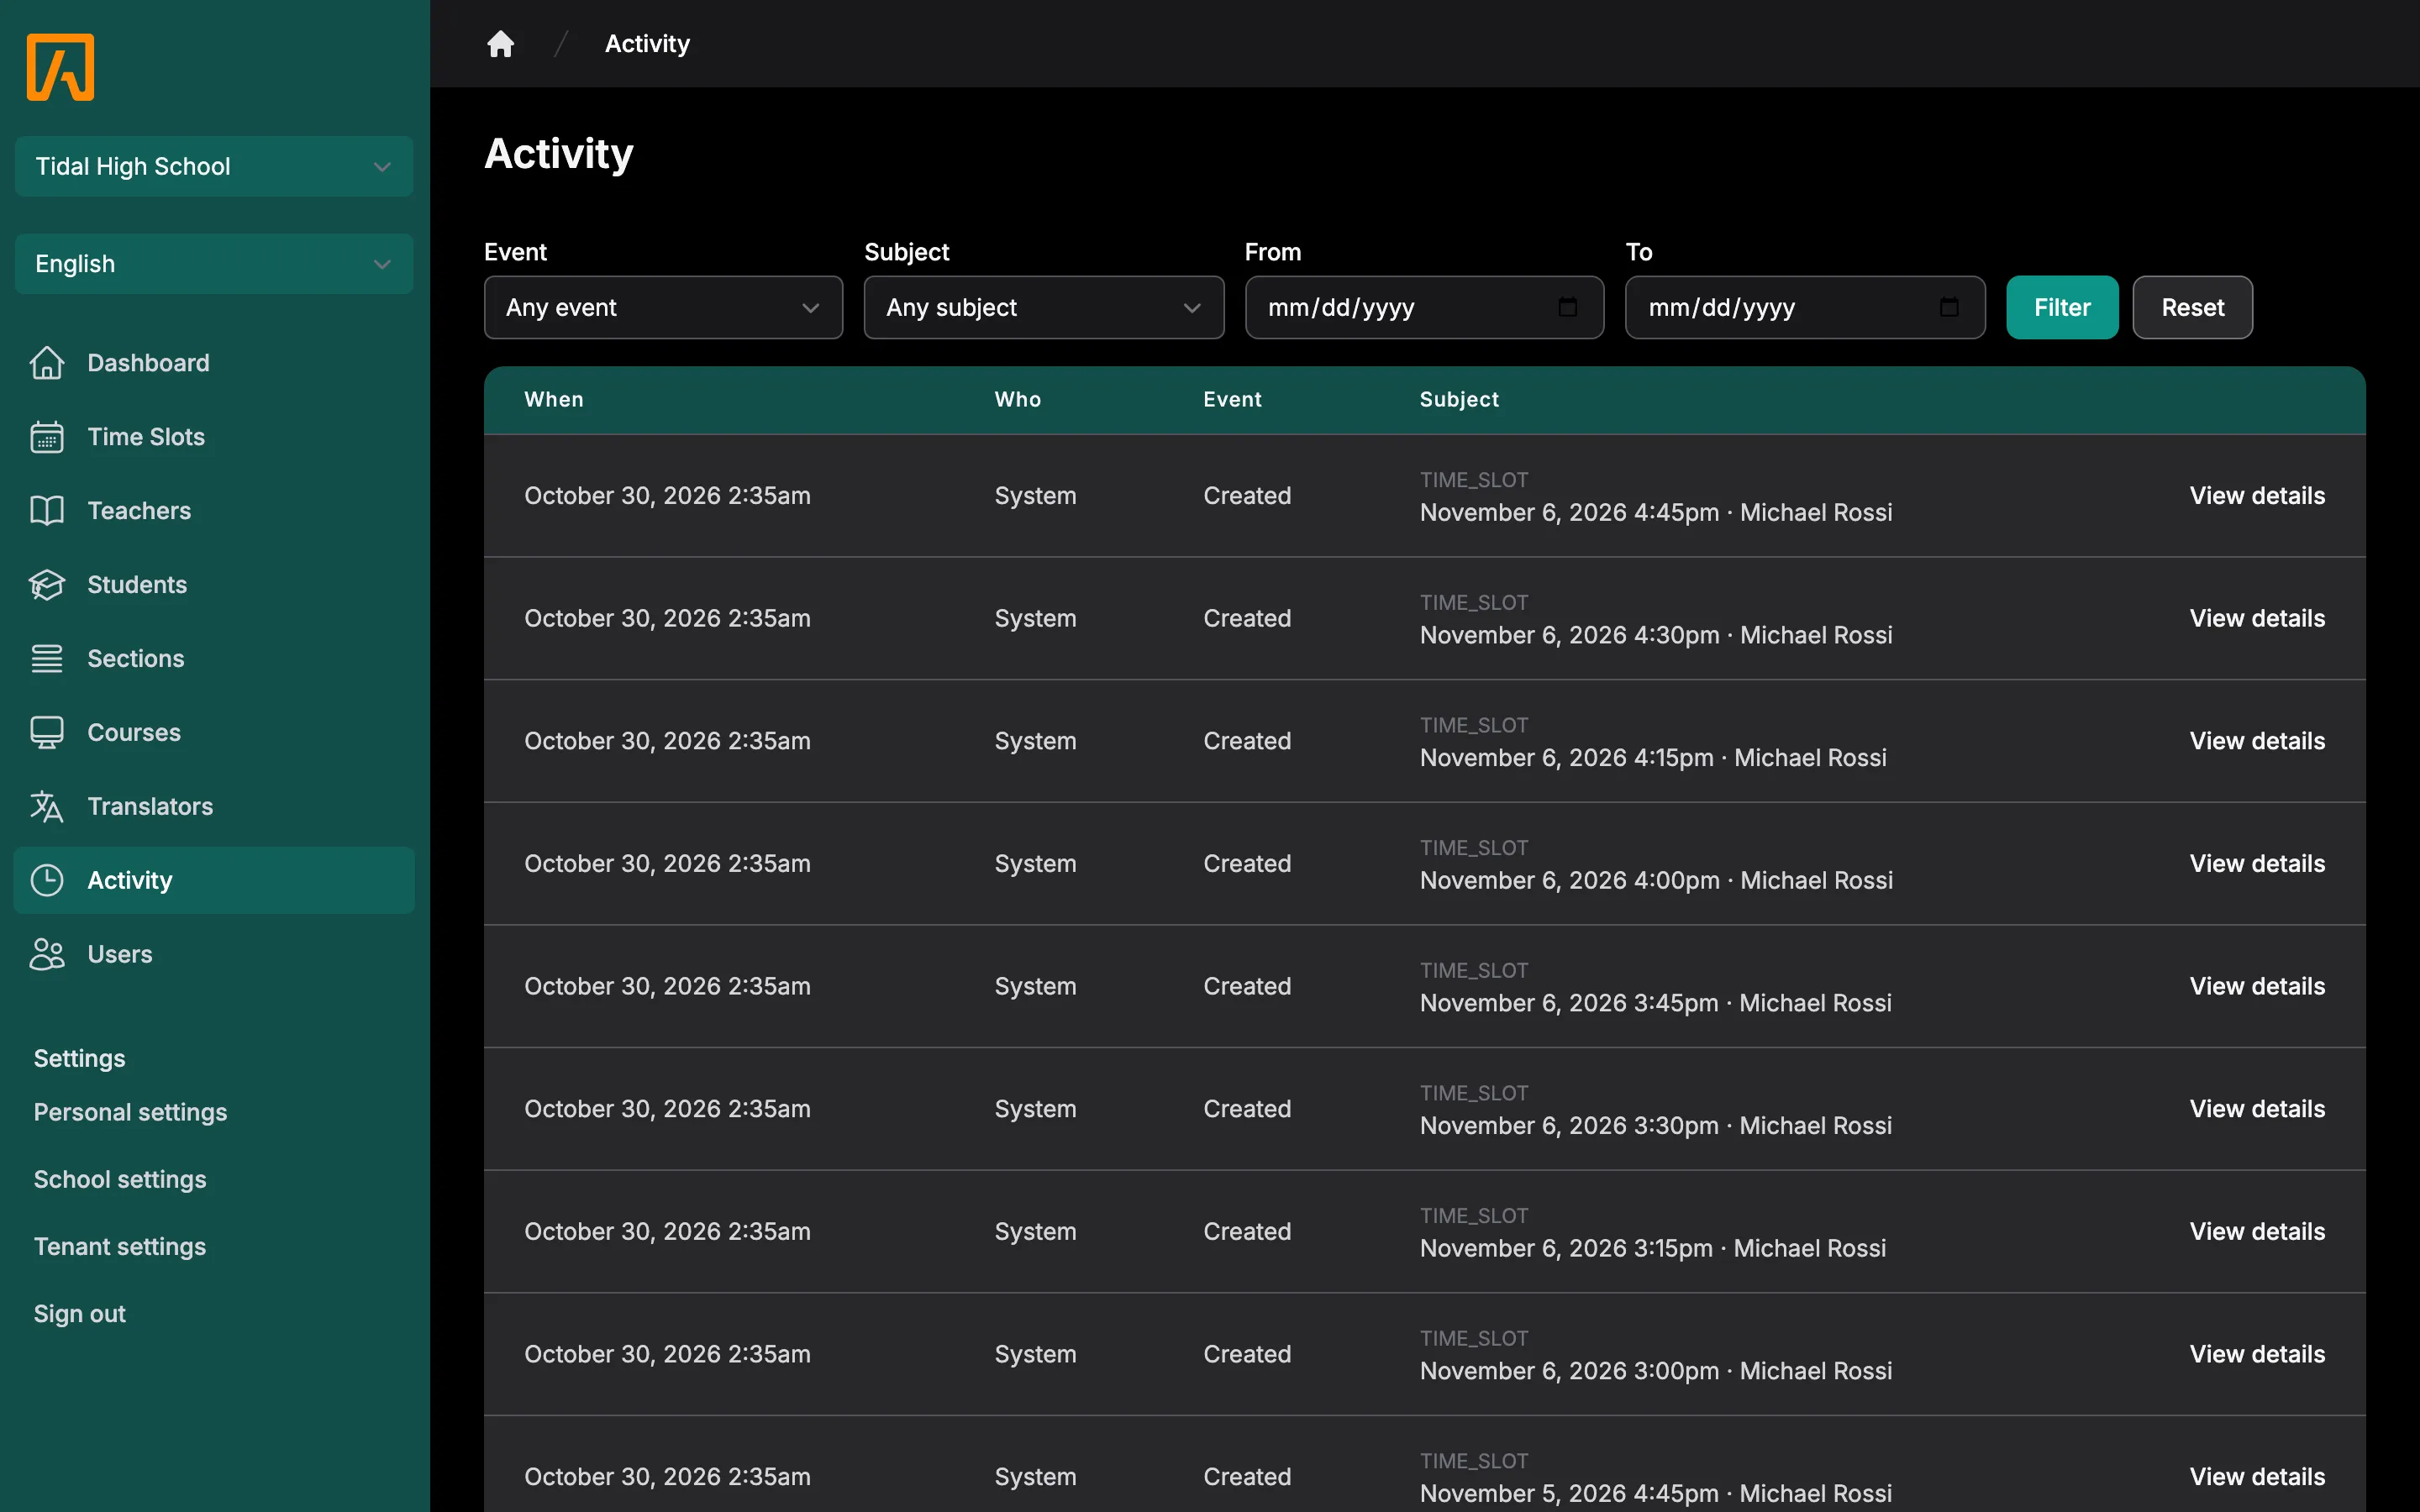Click the Activity breadcrumb text
2420x1512 pixels.
coord(647,43)
